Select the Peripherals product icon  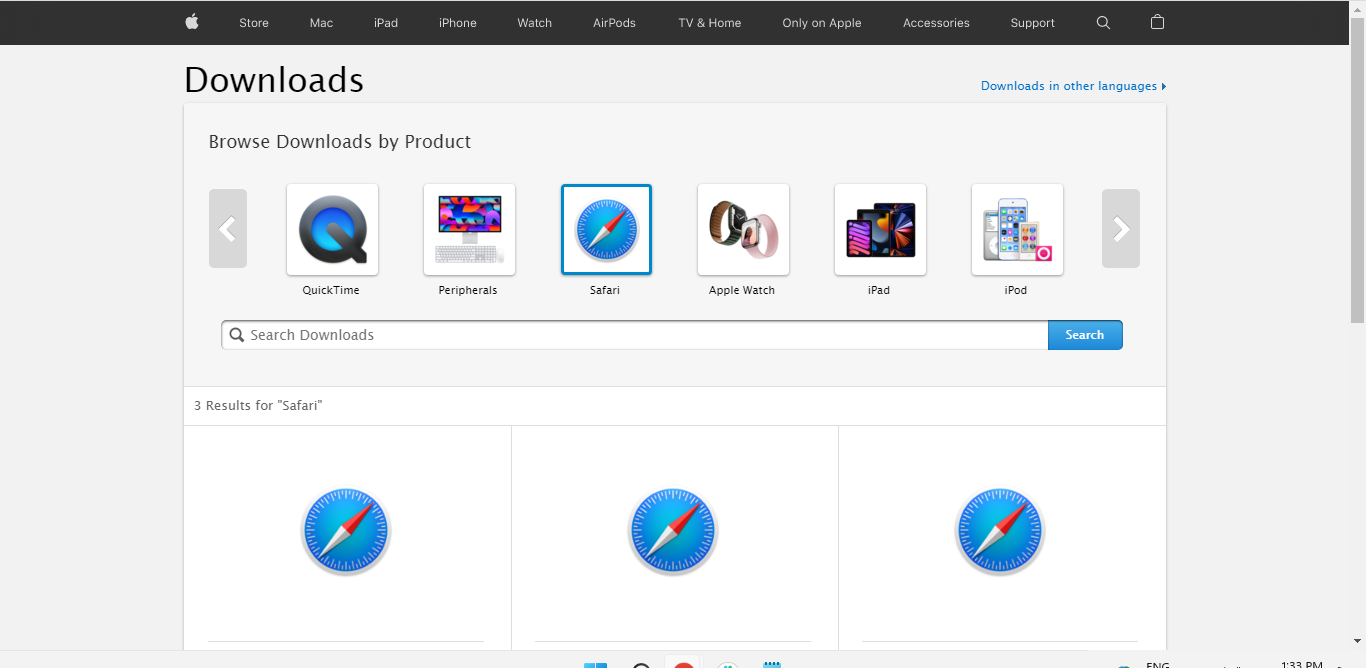tap(469, 229)
